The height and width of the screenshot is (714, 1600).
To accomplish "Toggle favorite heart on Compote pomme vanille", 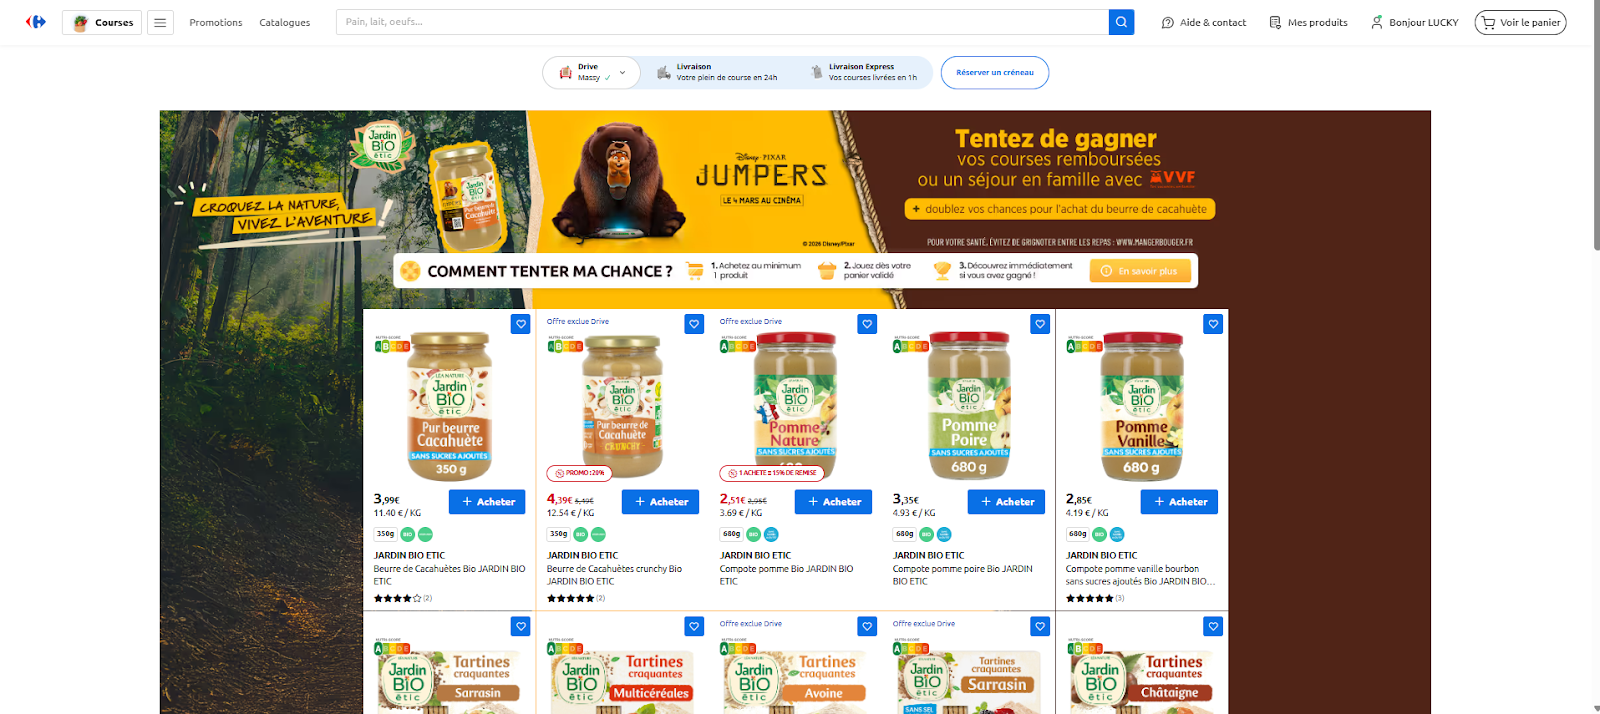I will pyautogui.click(x=1213, y=324).
